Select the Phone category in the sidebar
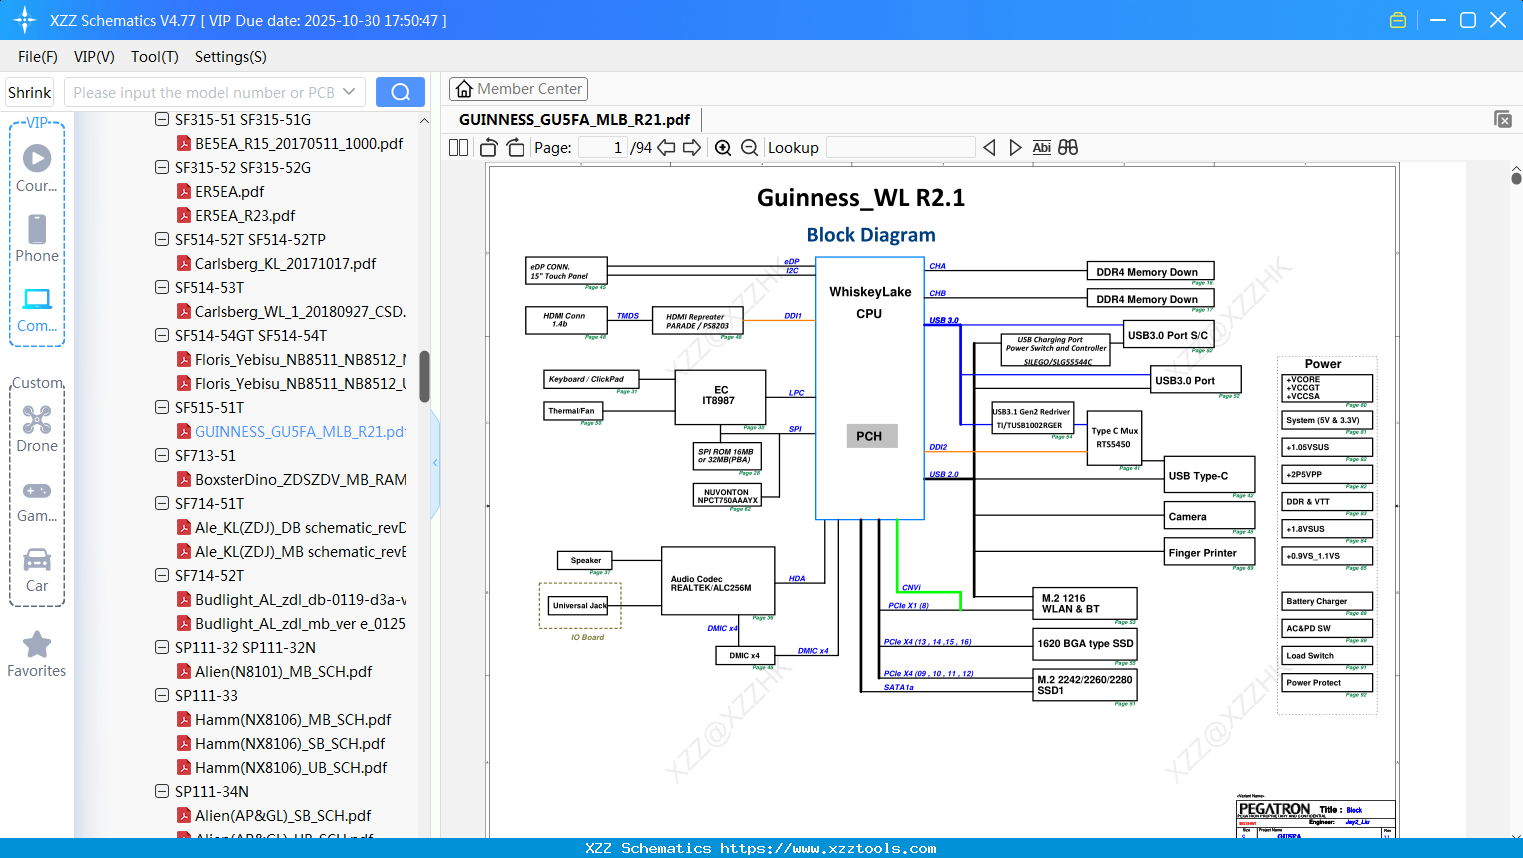 (37, 238)
